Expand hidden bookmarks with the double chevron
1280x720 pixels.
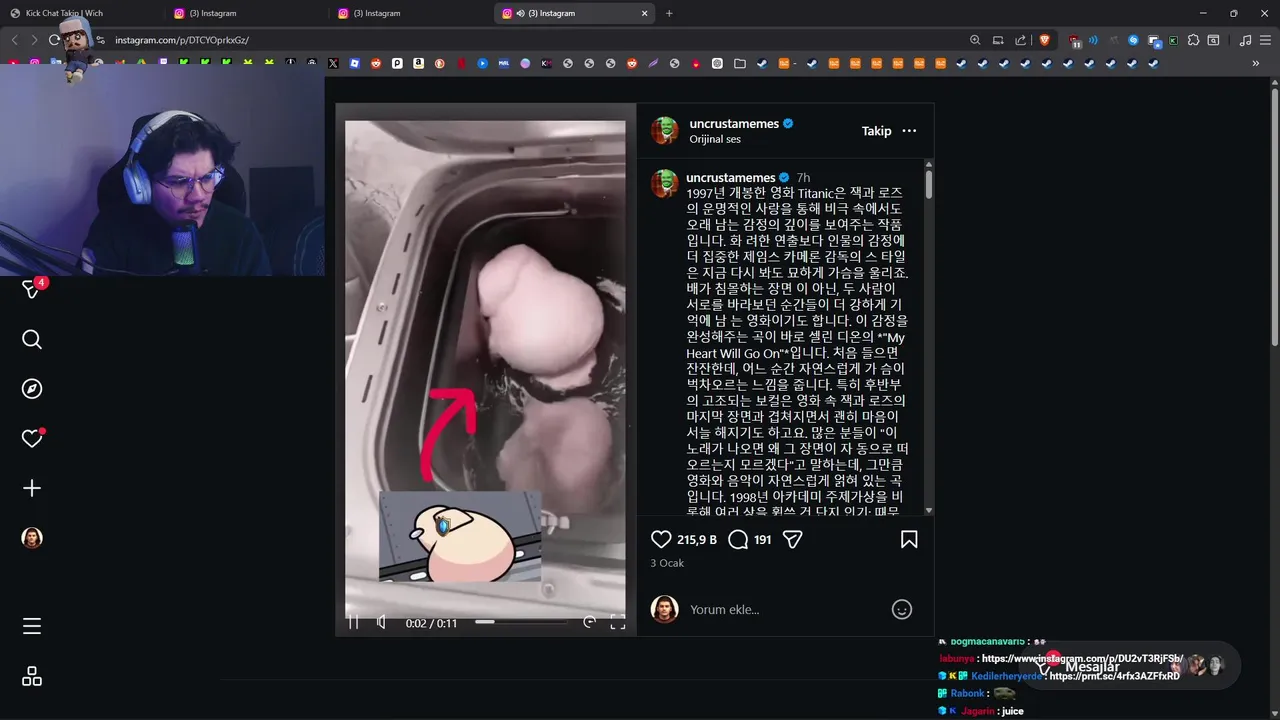(1255, 63)
